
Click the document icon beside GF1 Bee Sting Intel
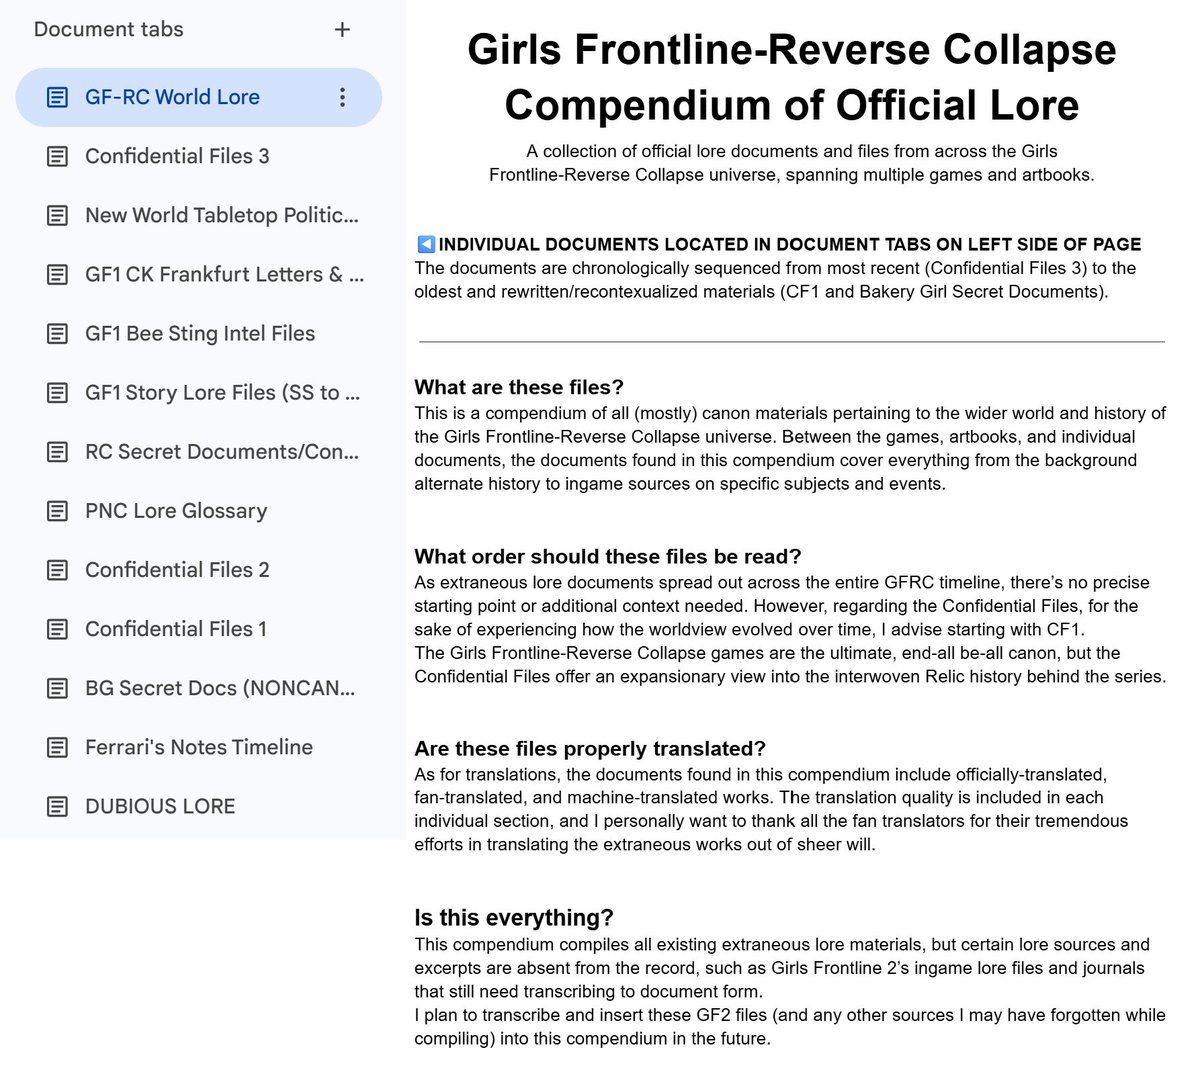pos(58,333)
